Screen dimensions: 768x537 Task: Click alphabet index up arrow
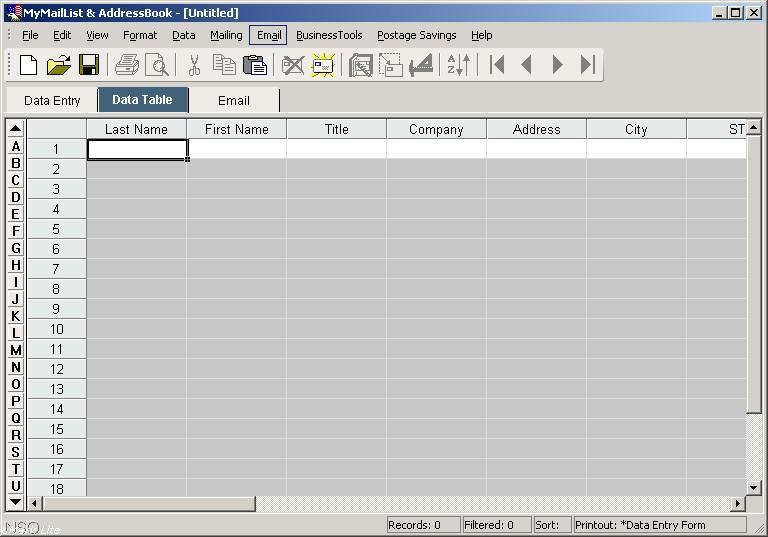tap(16, 129)
